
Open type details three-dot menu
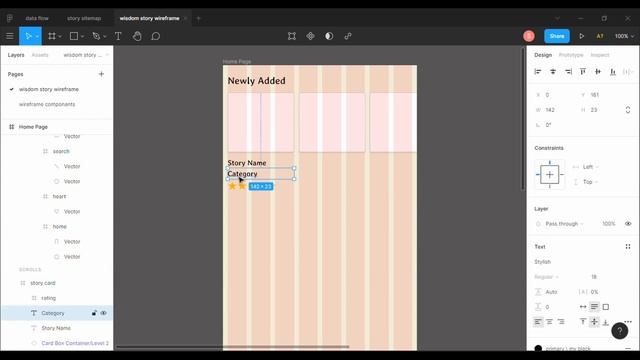click(x=628, y=322)
